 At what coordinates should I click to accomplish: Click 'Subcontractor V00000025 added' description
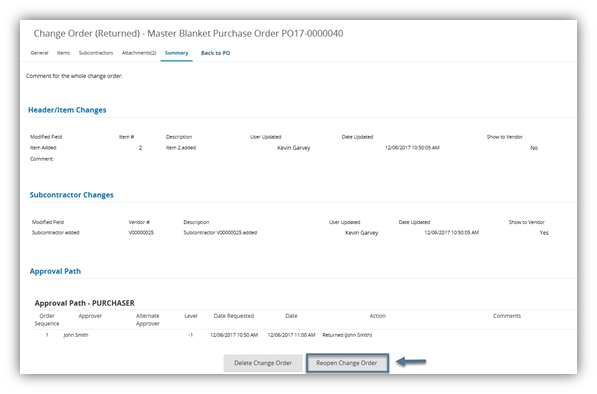tap(220, 233)
